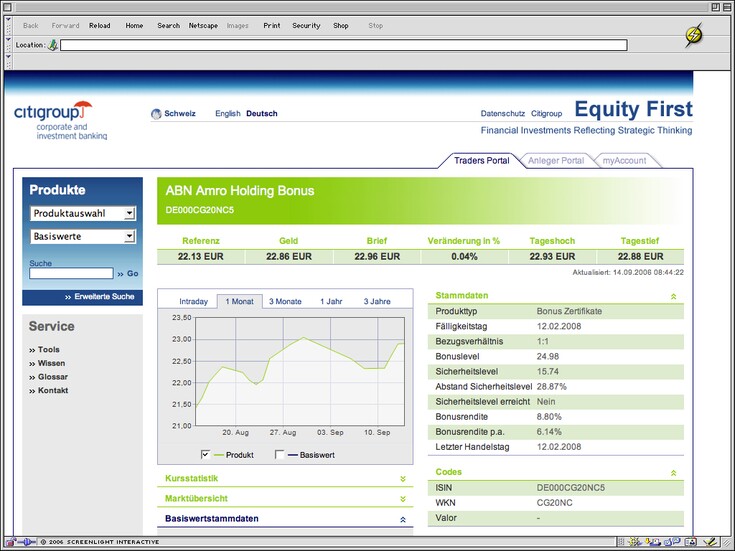Image resolution: width=735 pixels, height=551 pixels.
Task: Switch to the Intraday chart tab
Action: point(193,302)
